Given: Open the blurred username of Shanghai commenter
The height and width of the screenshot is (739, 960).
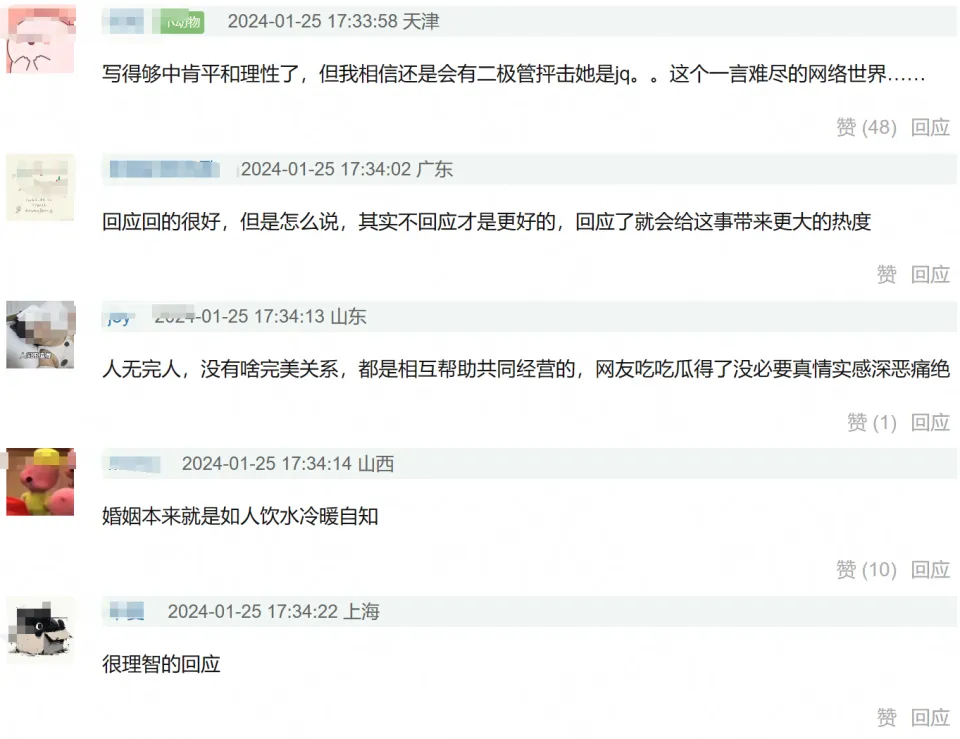Looking at the screenshot, I should coord(127,611).
